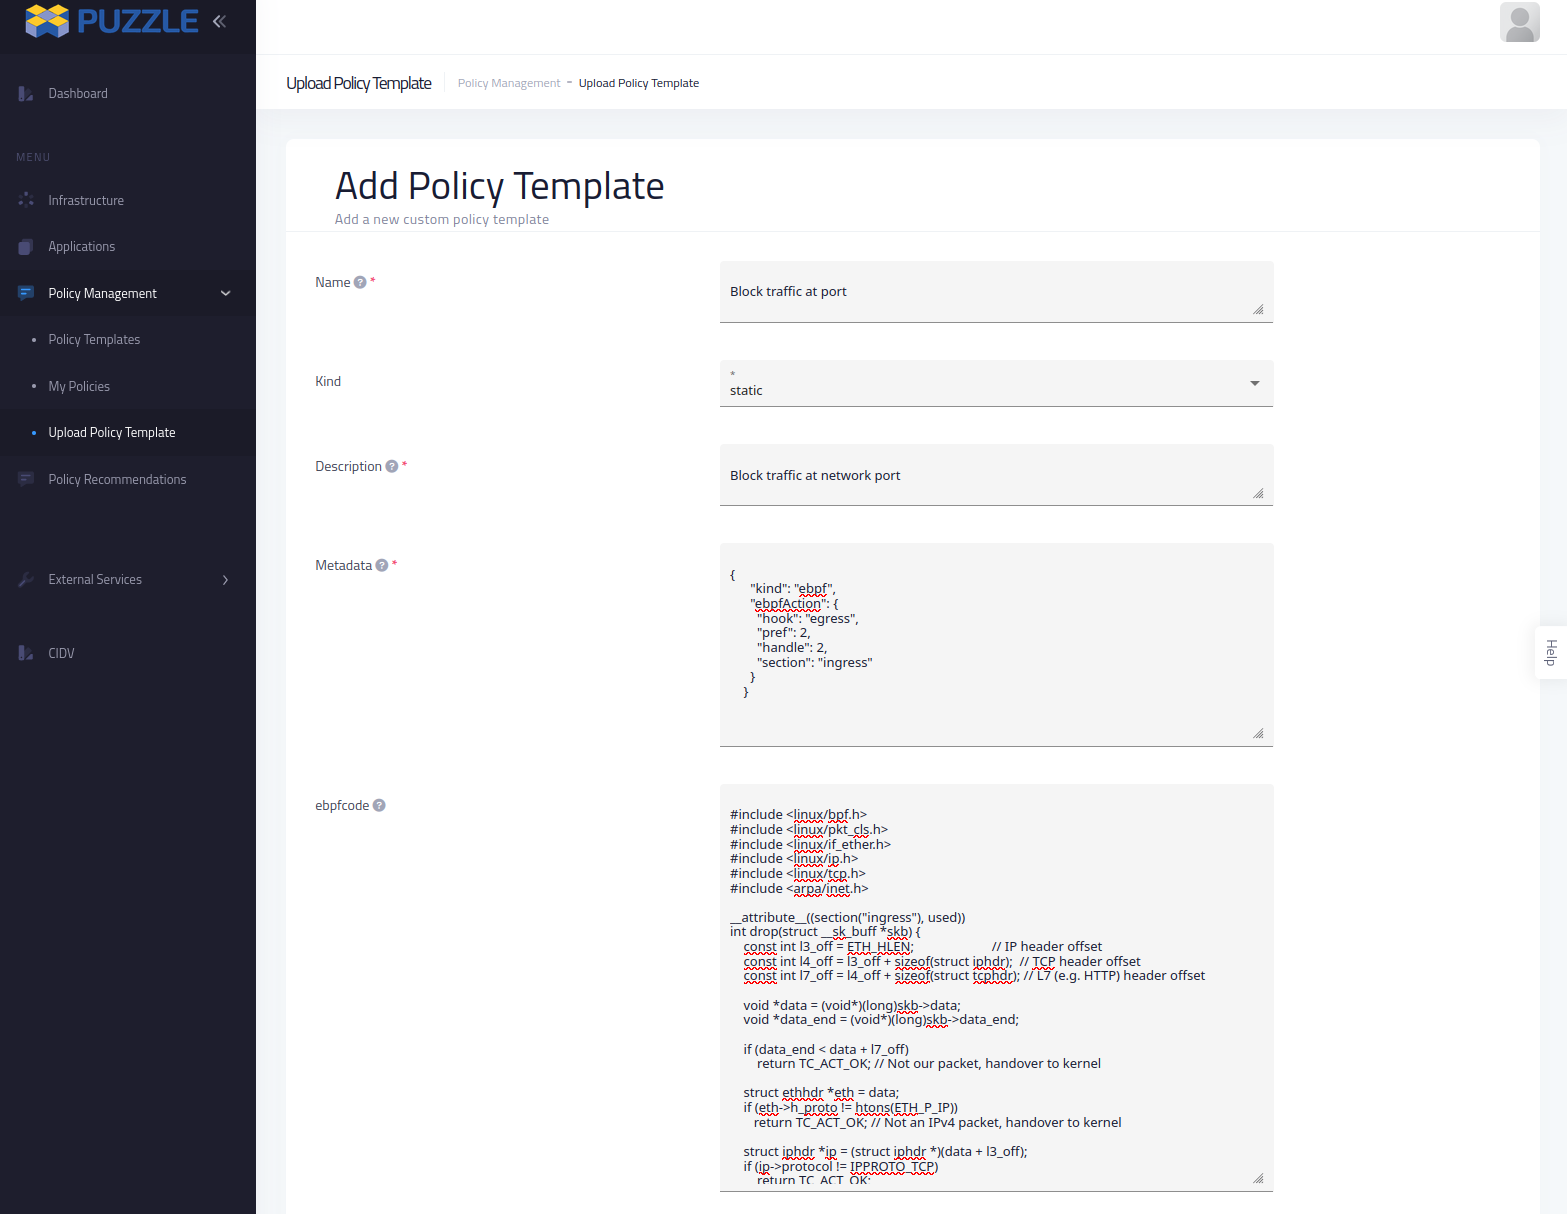Click into the Description text field
Image resolution: width=1567 pixels, height=1214 pixels.
[996, 475]
